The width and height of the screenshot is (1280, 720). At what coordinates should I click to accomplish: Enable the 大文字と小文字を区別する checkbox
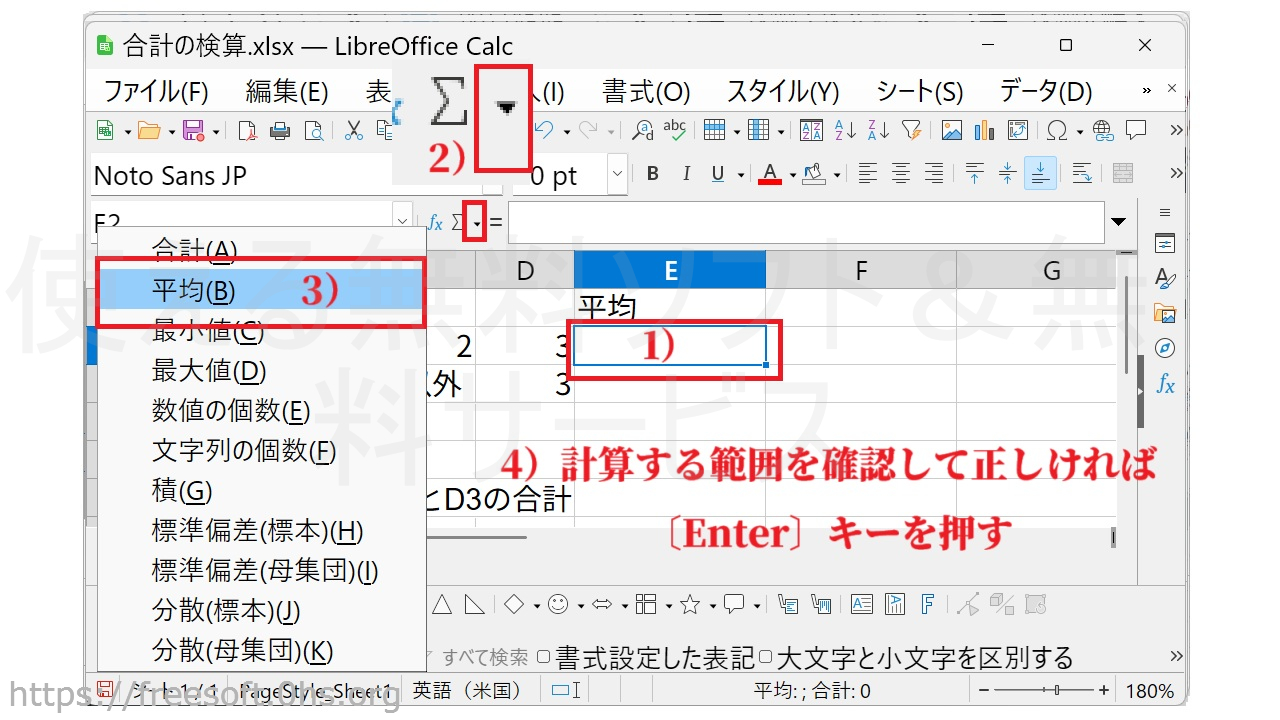point(765,657)
